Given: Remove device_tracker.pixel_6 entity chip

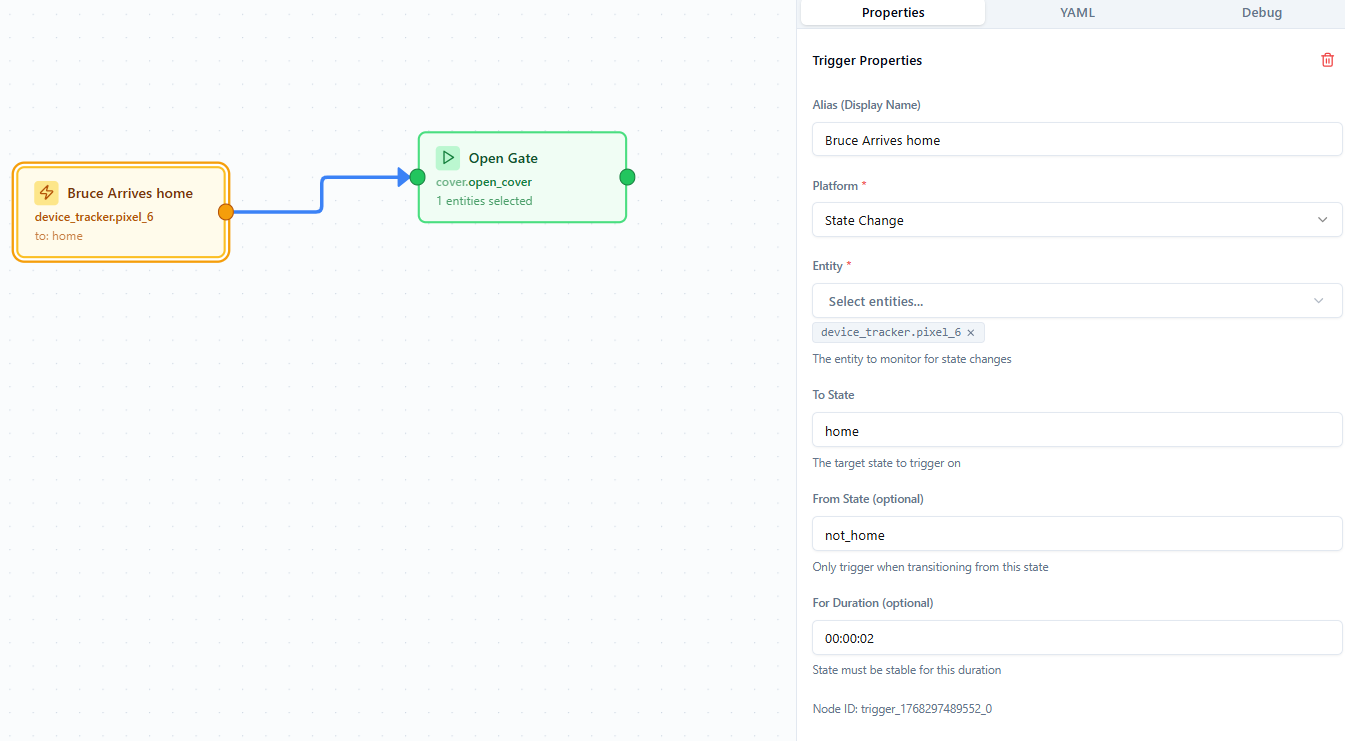Looking at the screenshot, I should click(970, 333).
